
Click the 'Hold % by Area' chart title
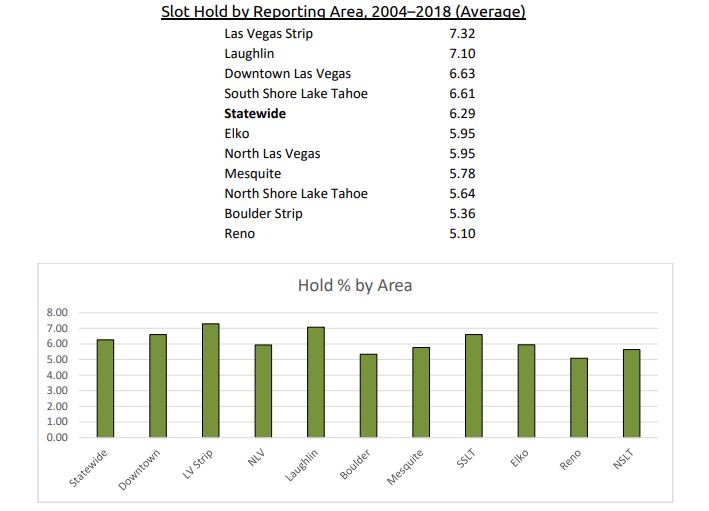point(355,285)
